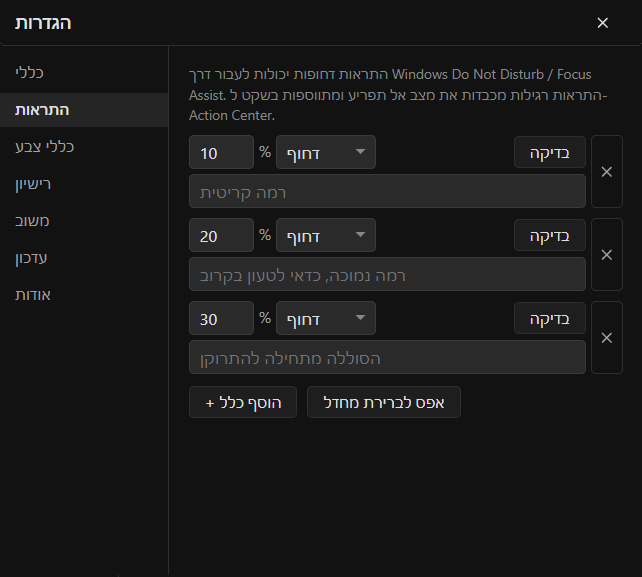Edit the הסוללה מתחילה להתרוקן message field
This screenshot has height=577, width=642.
click(x=387, y=357)
